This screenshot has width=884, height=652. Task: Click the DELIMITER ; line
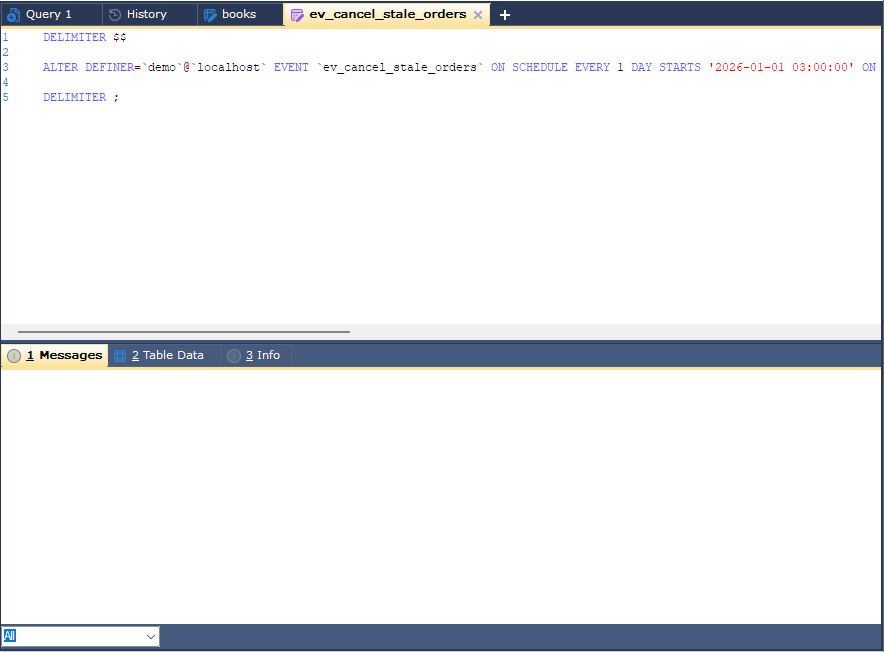coord(81,97)
